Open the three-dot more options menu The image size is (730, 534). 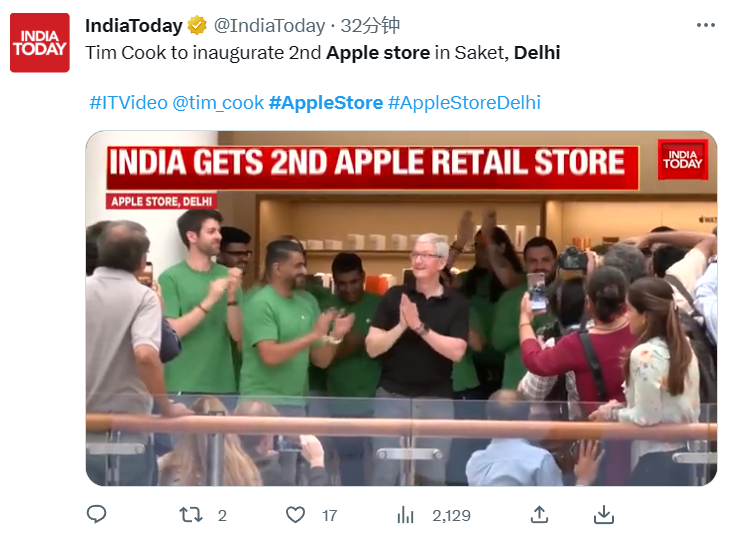click(x=705, y=25)
